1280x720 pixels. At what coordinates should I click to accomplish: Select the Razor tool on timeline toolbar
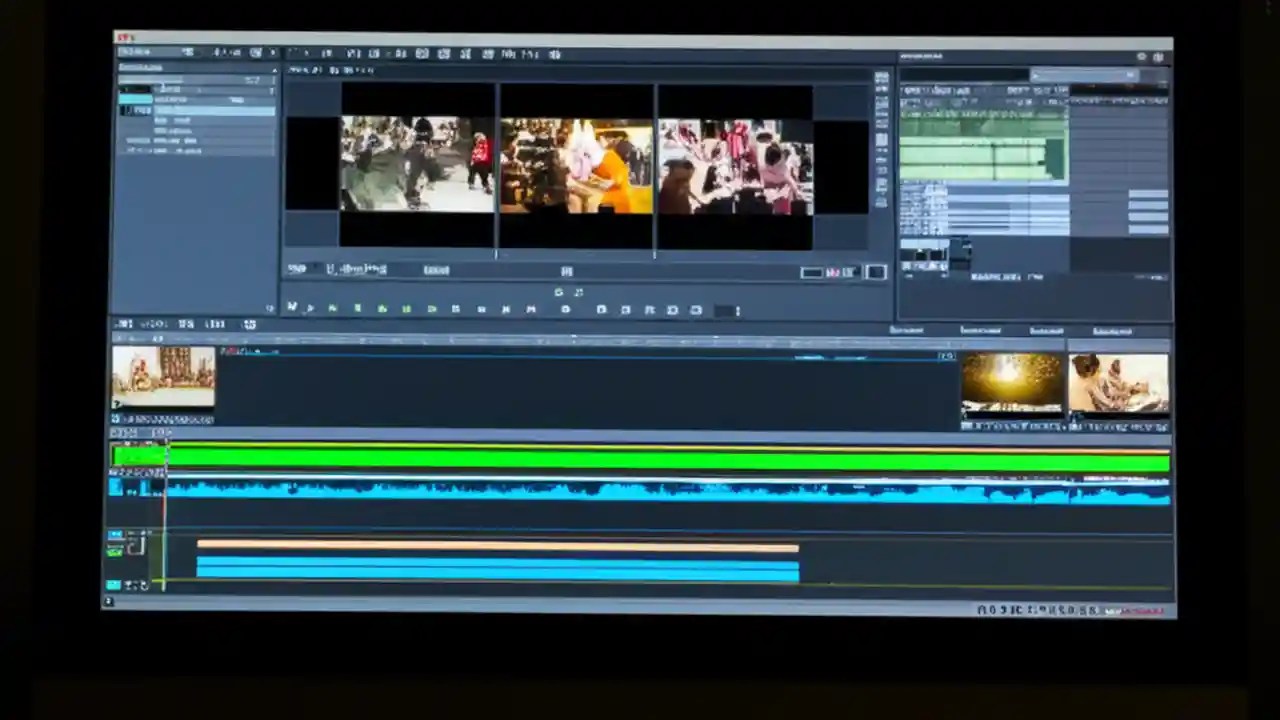pyautogui.click(x=216, y=324)
